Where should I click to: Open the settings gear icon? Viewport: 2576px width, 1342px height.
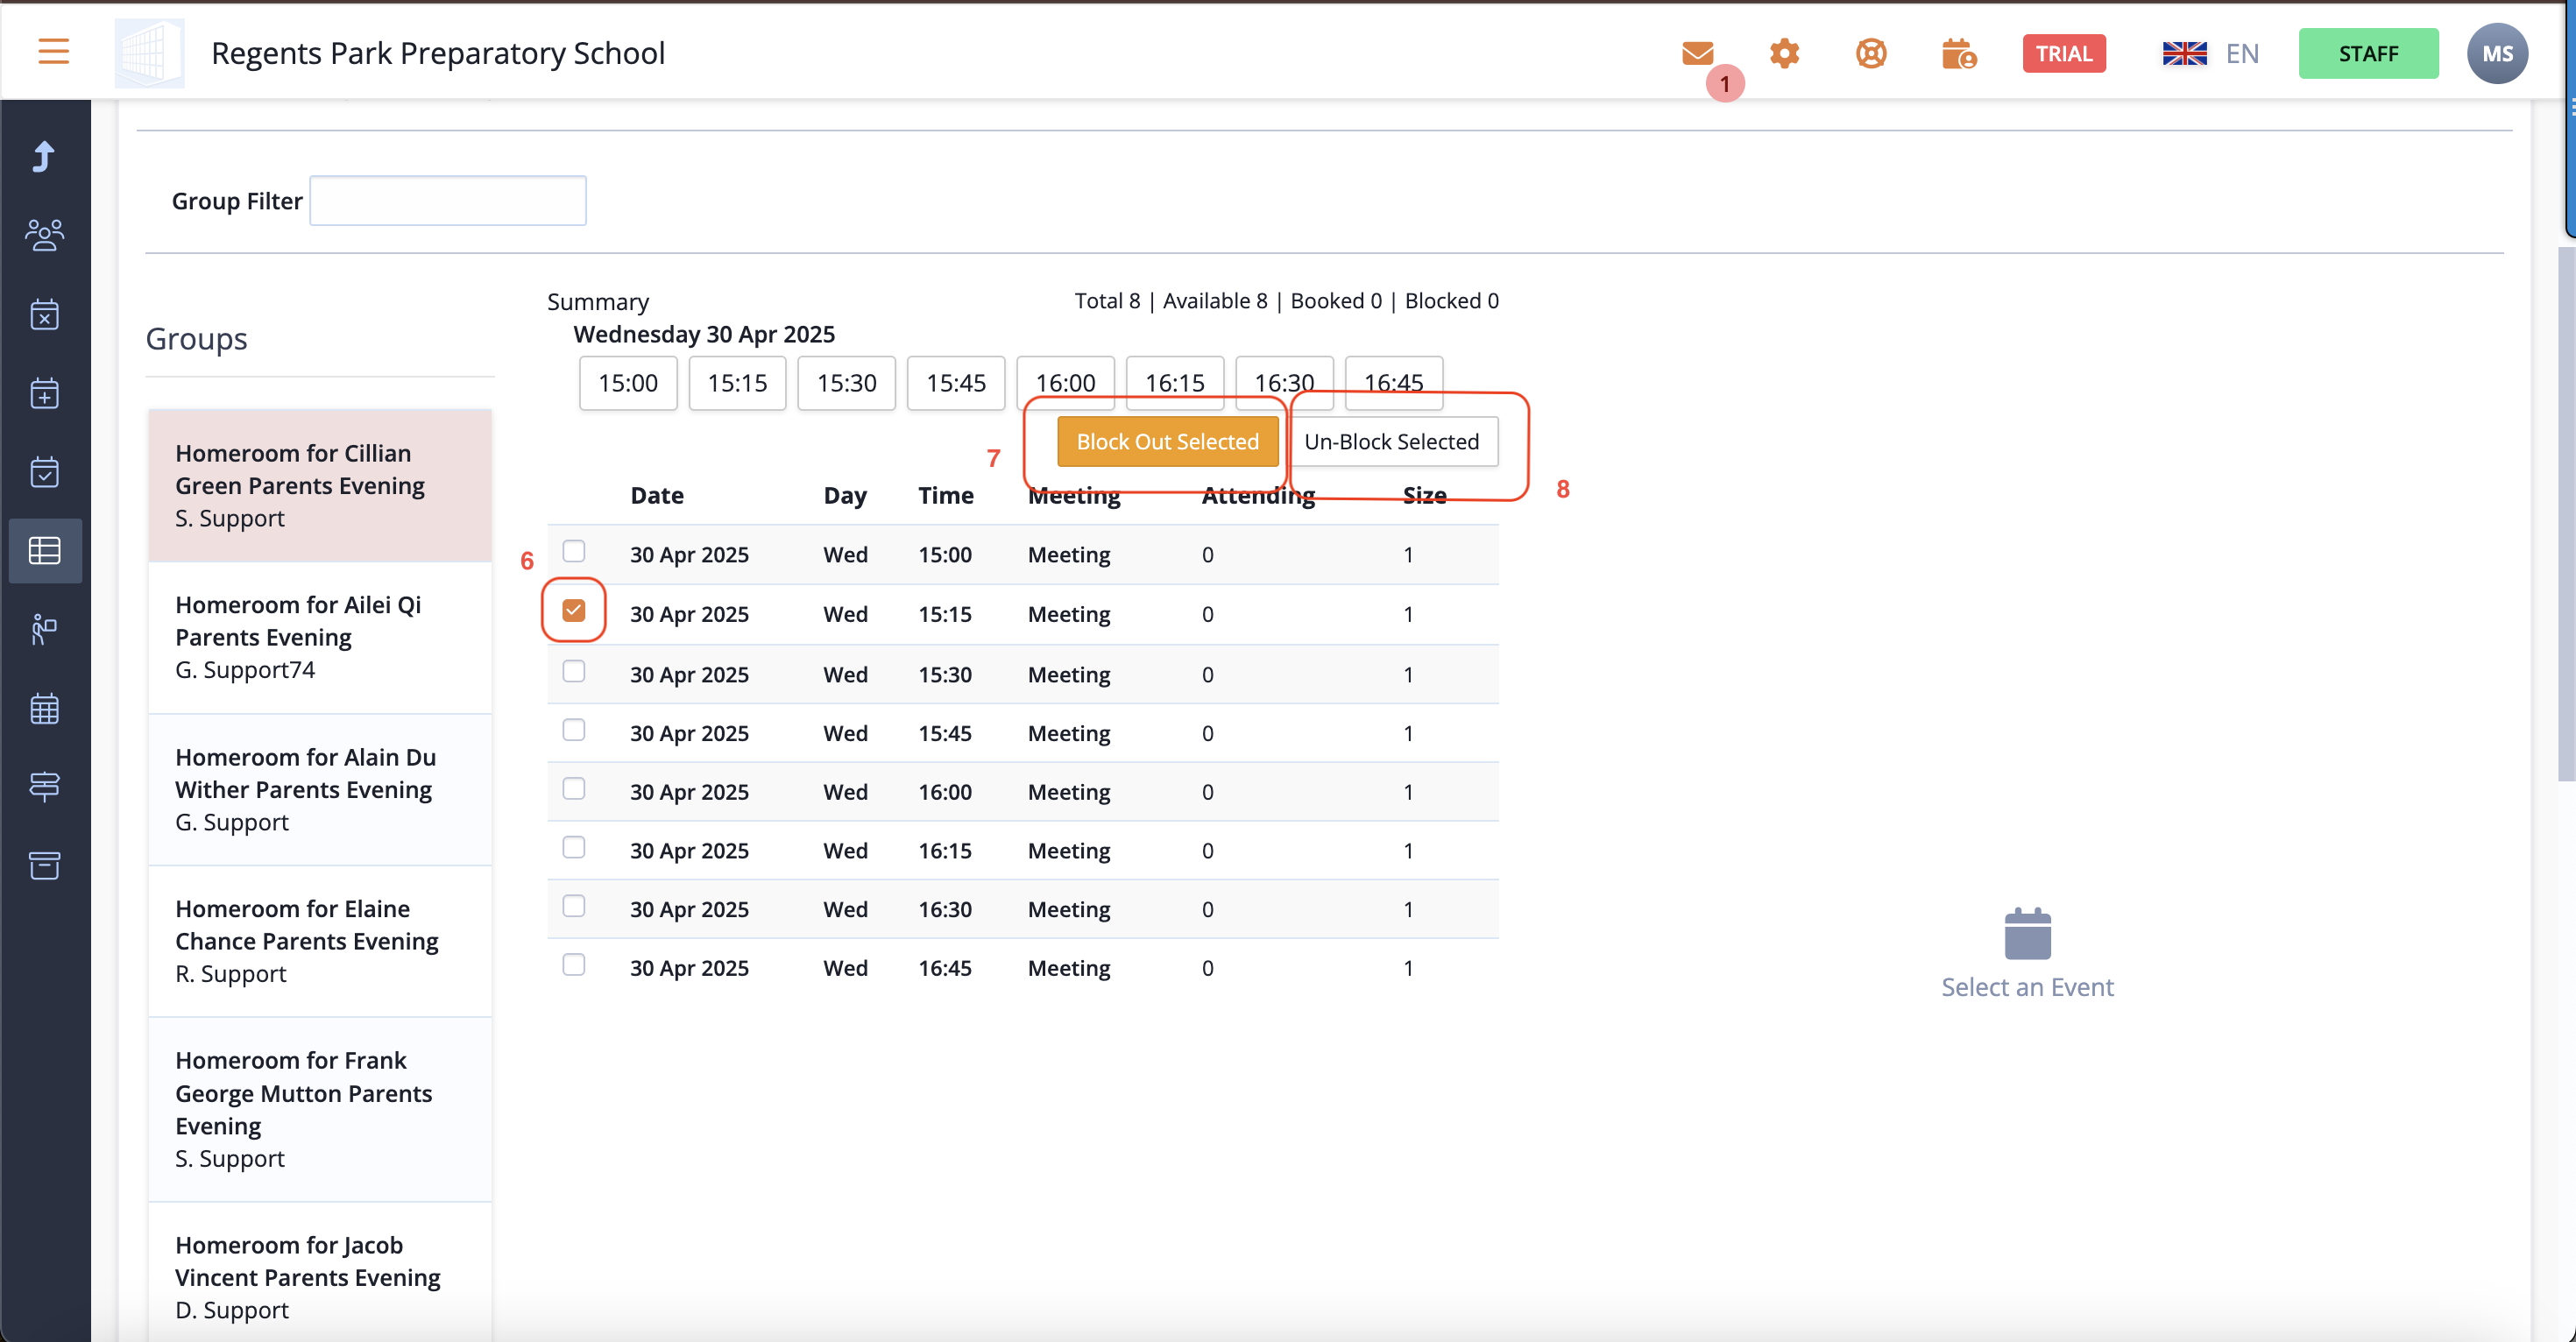coord(1784,53)
